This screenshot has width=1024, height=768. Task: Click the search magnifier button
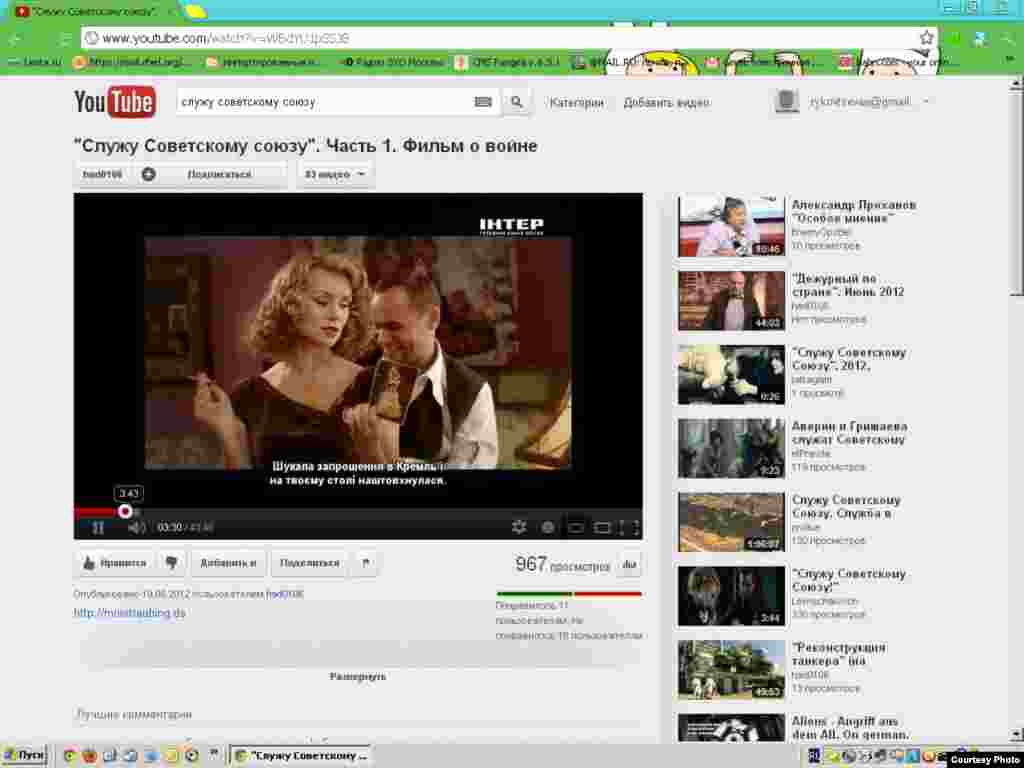click(516, 102)
